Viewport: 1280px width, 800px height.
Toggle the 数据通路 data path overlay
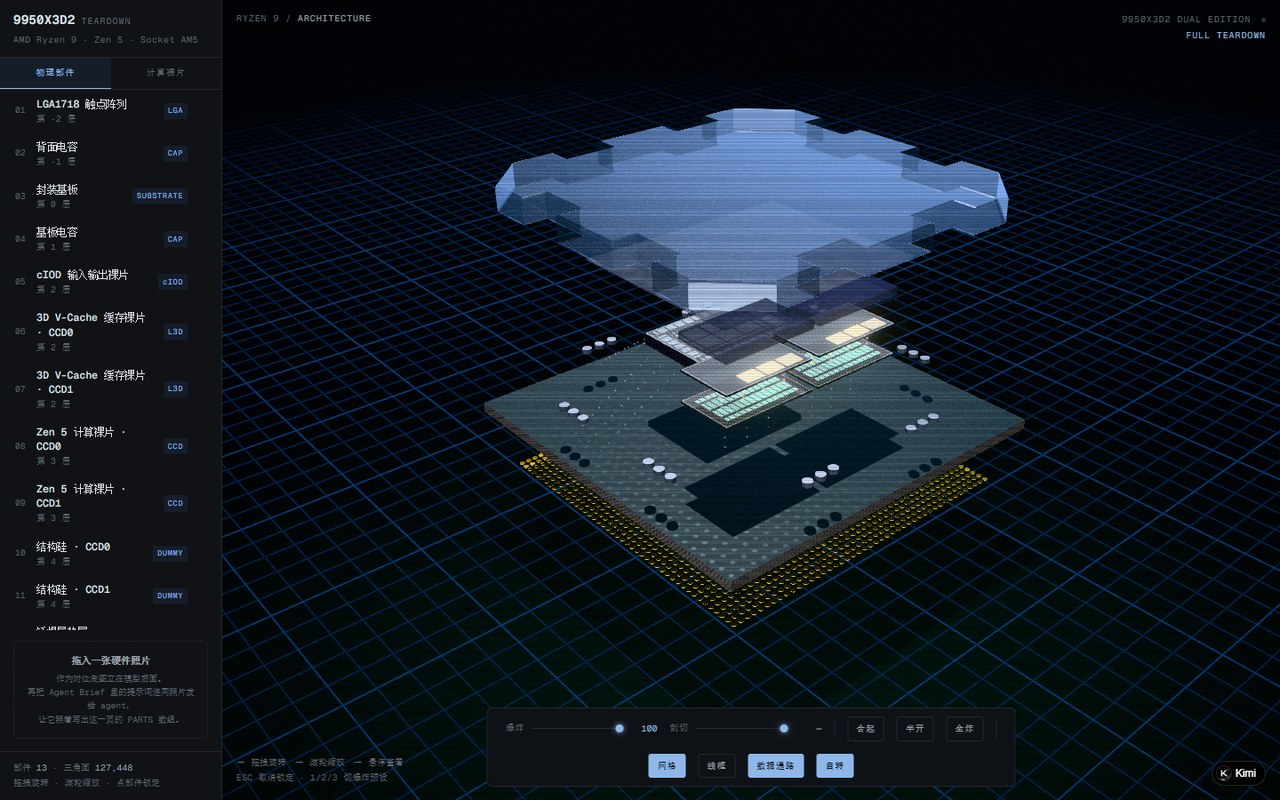click(x=776, y=766)
